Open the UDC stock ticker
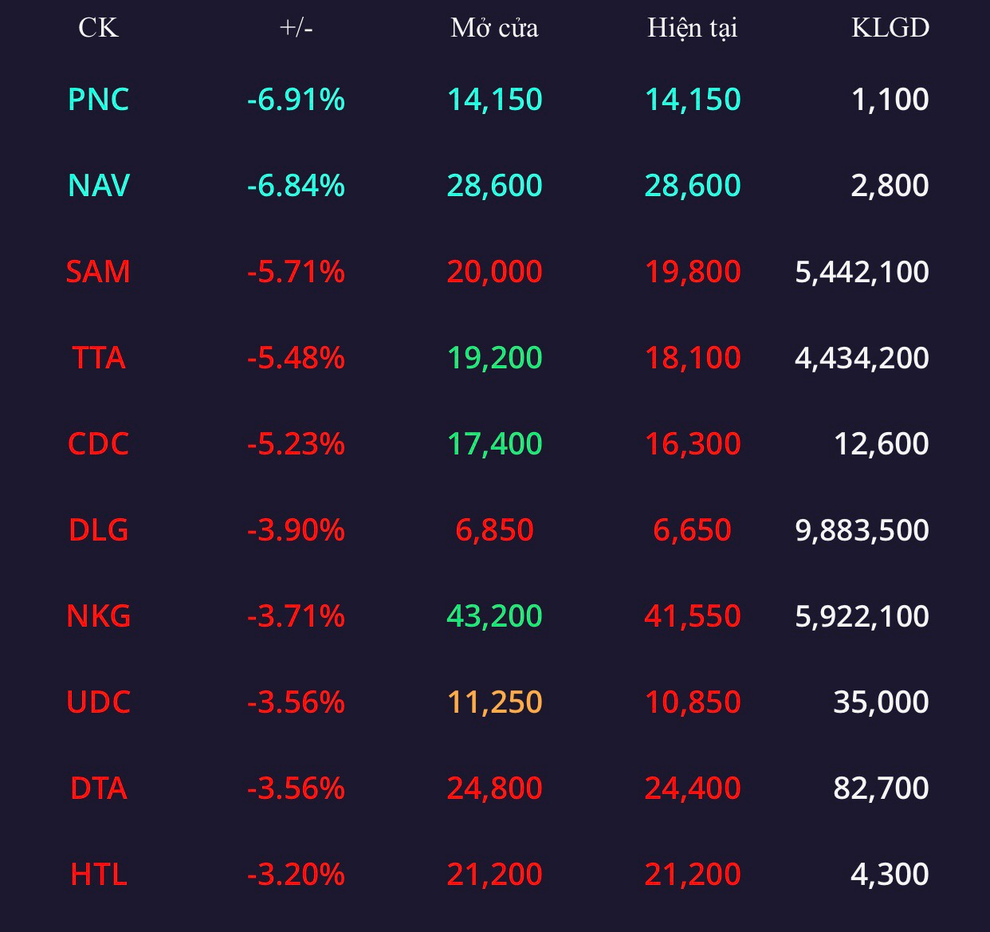This screenshot has width=990, height=932. pyautogui.click(x=98, y=702)
